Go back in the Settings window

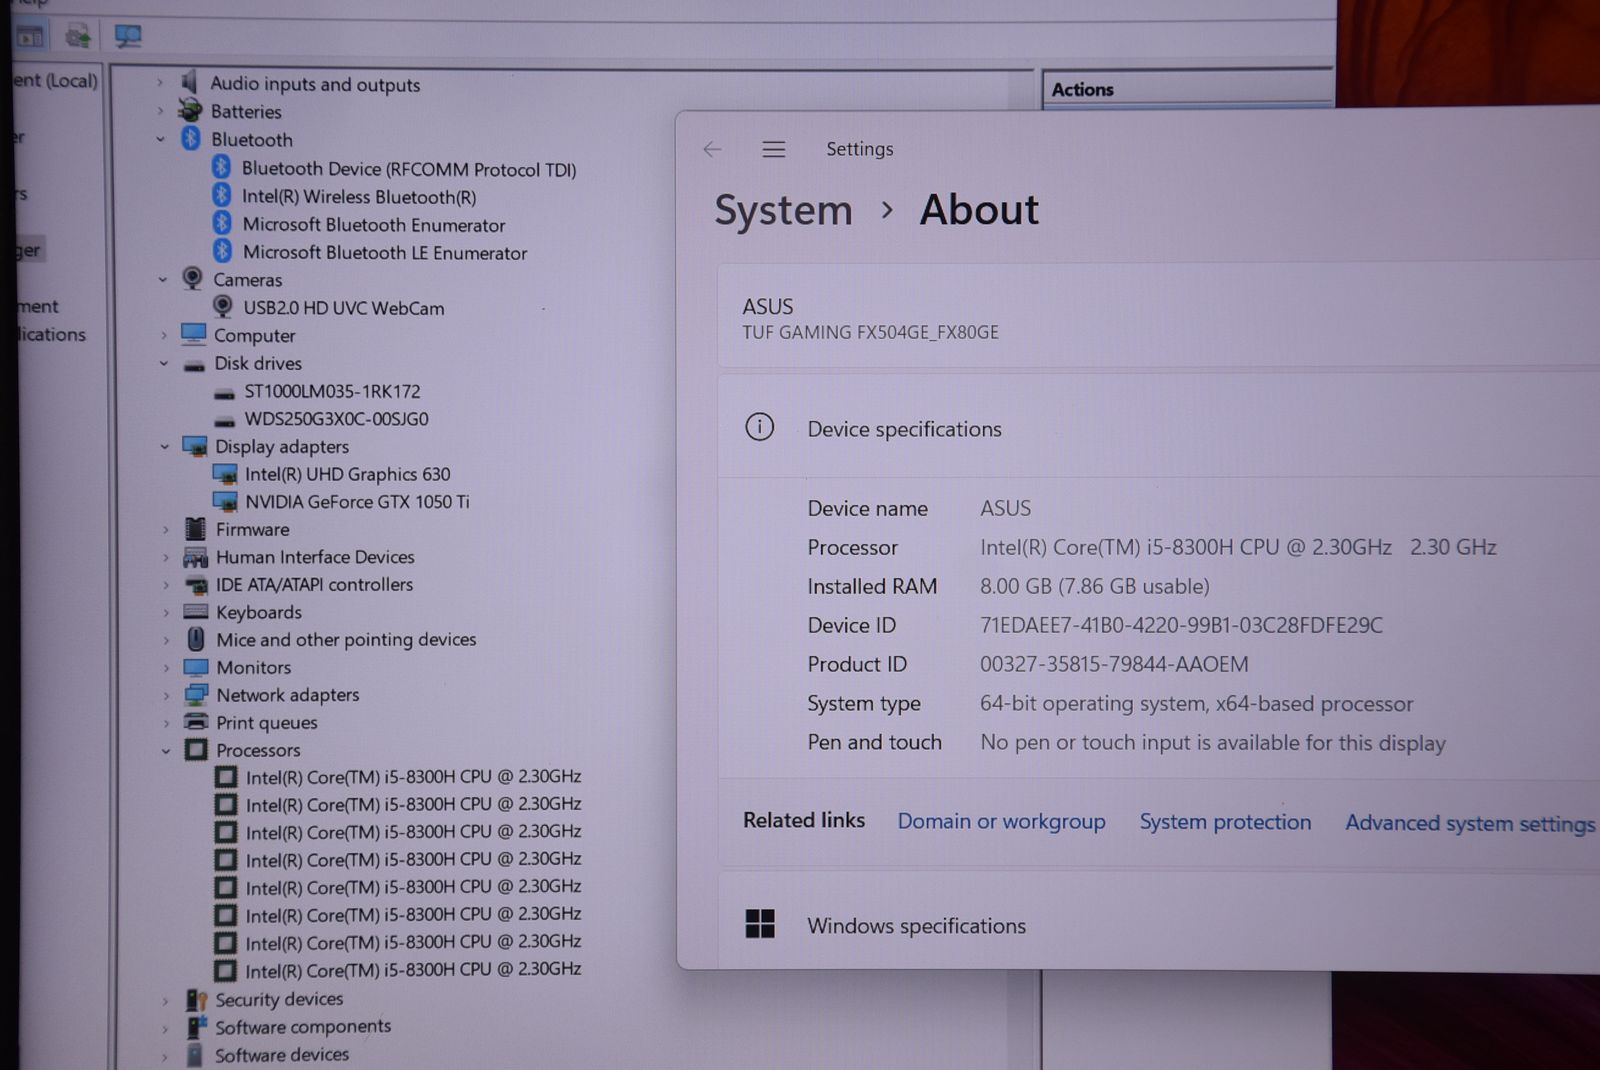[712, 149]
